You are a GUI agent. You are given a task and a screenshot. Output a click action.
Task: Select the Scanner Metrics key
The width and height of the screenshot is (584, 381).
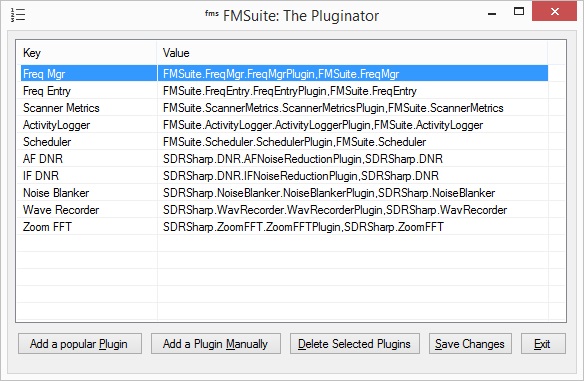click(61, 108)
